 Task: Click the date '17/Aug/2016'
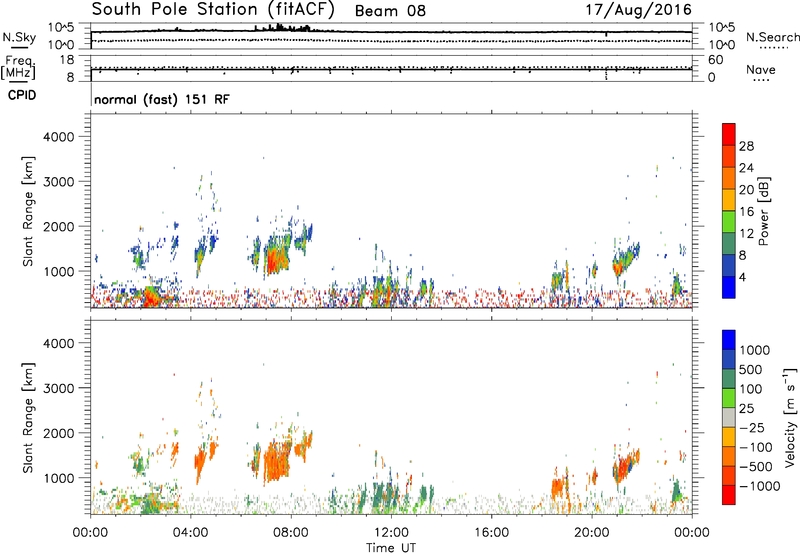pyautogui.click(x=638, y=10)
